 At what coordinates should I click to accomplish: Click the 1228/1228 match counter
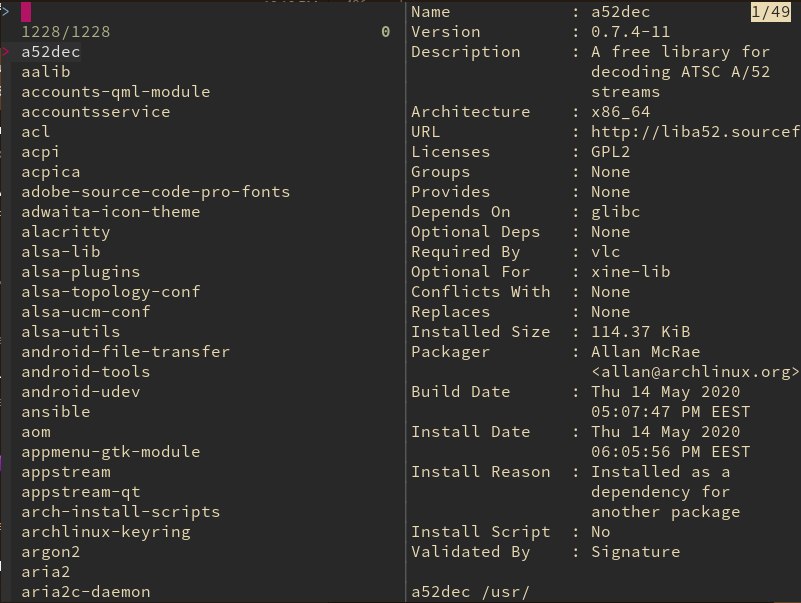pyautogui.click(x=65, y=32)
